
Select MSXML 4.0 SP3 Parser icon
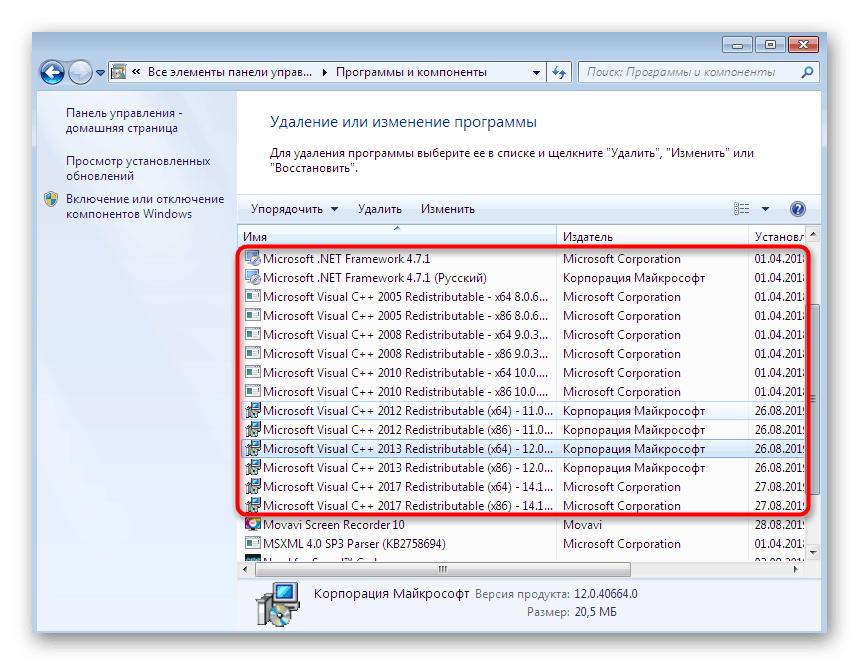(x=253, y=543)
